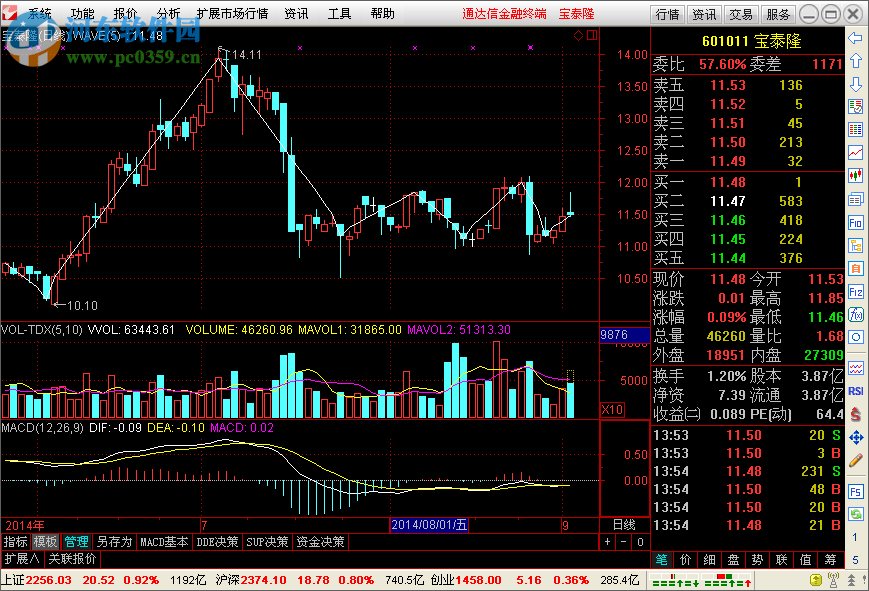869x591 pixels.
Task: Click the antenna signal icon in status bar
Action: coord(833,580)
